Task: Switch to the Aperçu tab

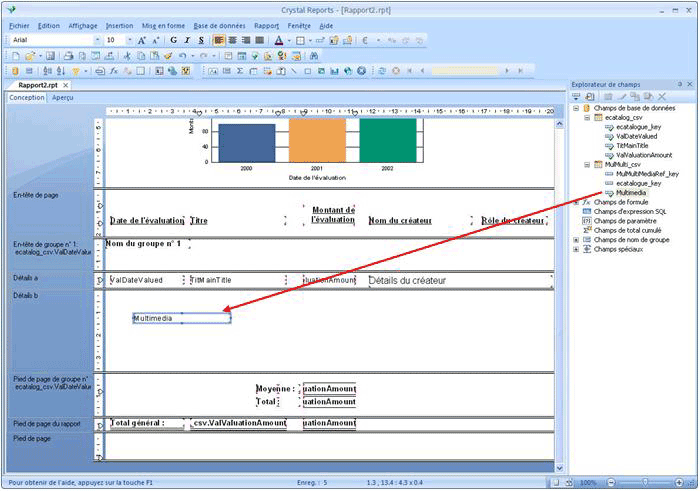Action: tap(62, 98)
